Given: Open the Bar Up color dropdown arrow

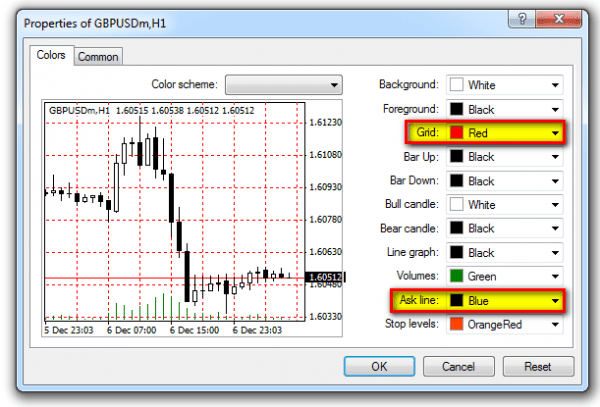Looking at the screenshot, I should pos(555,157).
